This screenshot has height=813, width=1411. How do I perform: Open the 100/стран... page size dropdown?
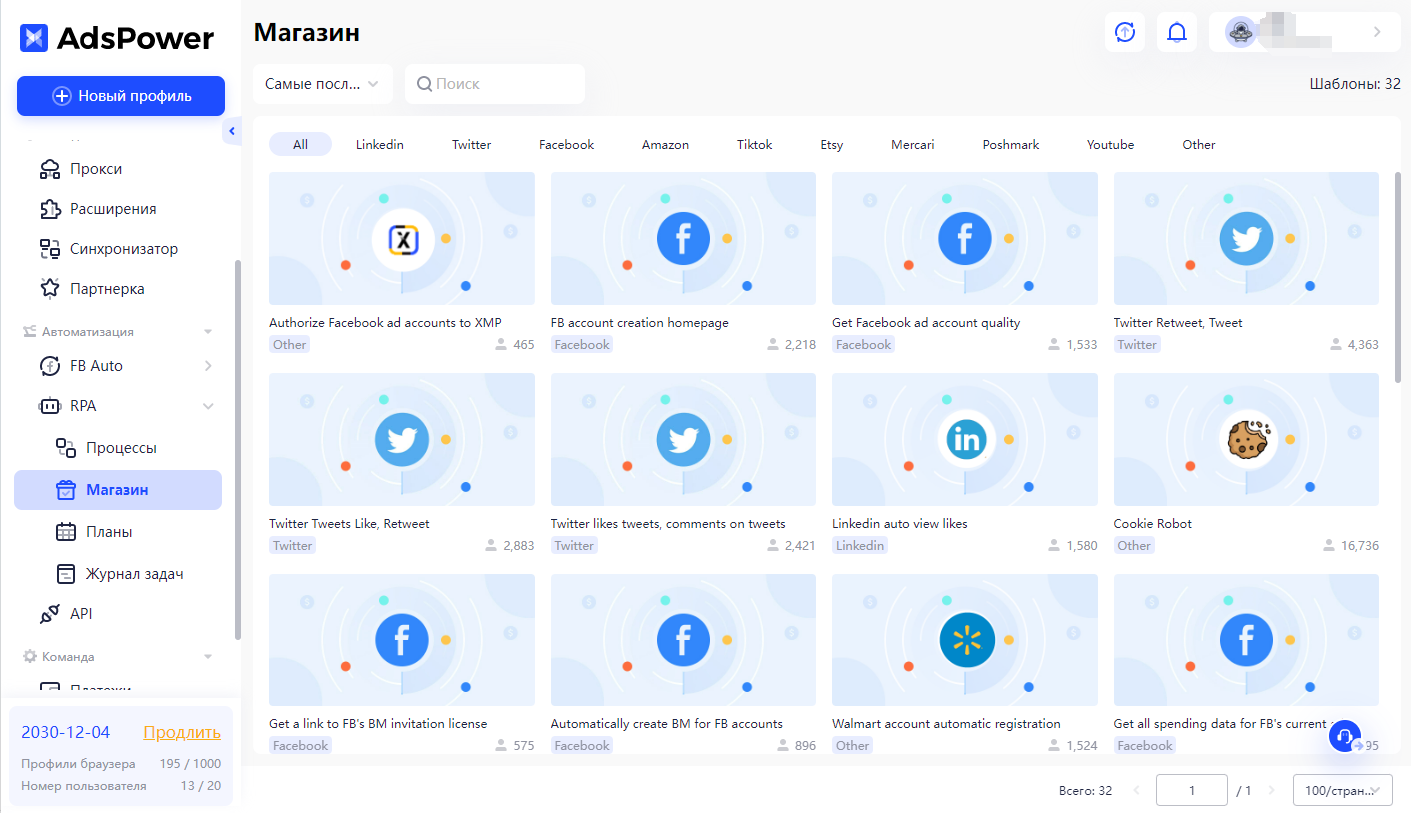pyautogui.click(x=1343, y=790)
